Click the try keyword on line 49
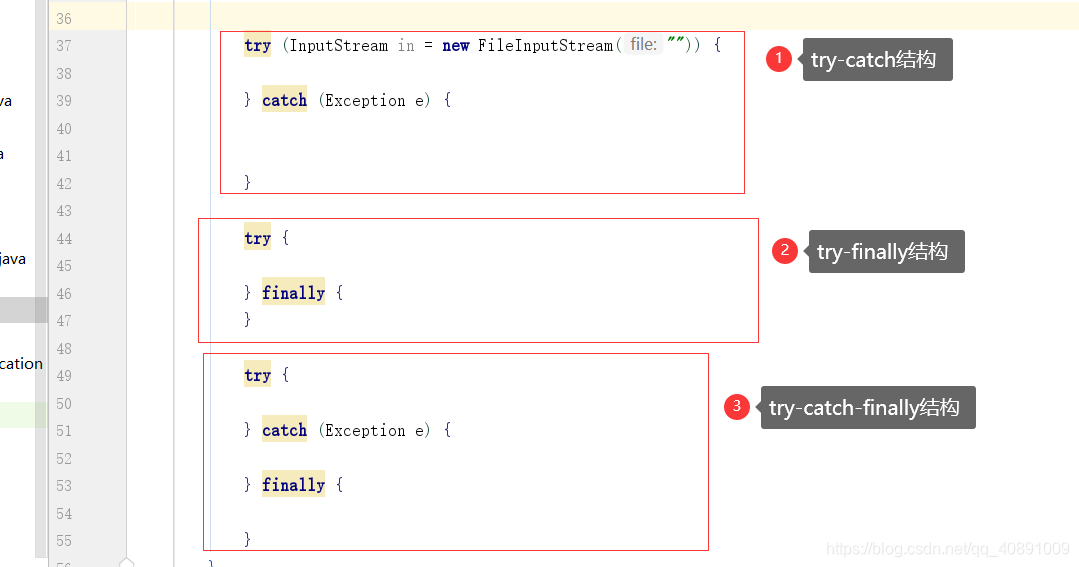 (x=257, y=376)
